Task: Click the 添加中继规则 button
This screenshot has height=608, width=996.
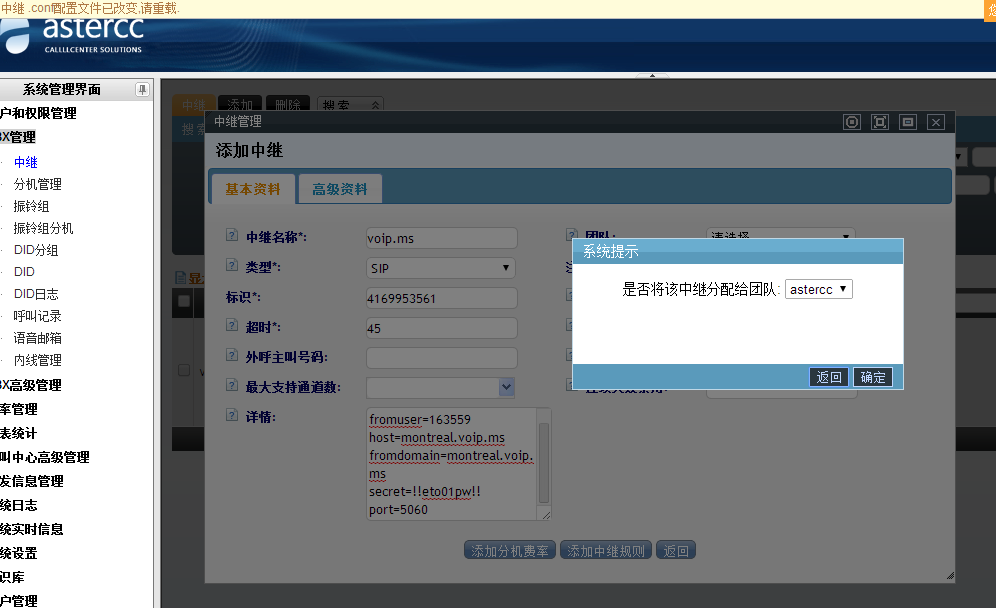Action: point(607,551)
